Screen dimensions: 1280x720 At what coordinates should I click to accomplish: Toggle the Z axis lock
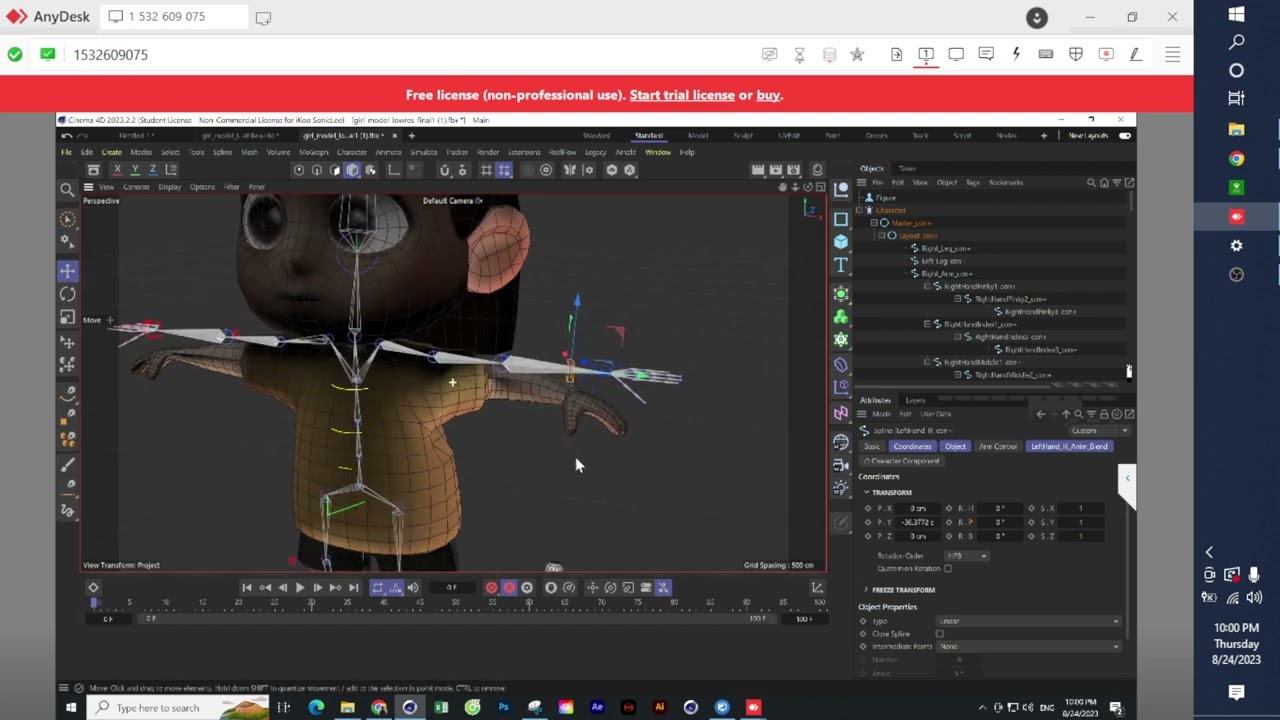pos(153,170)
